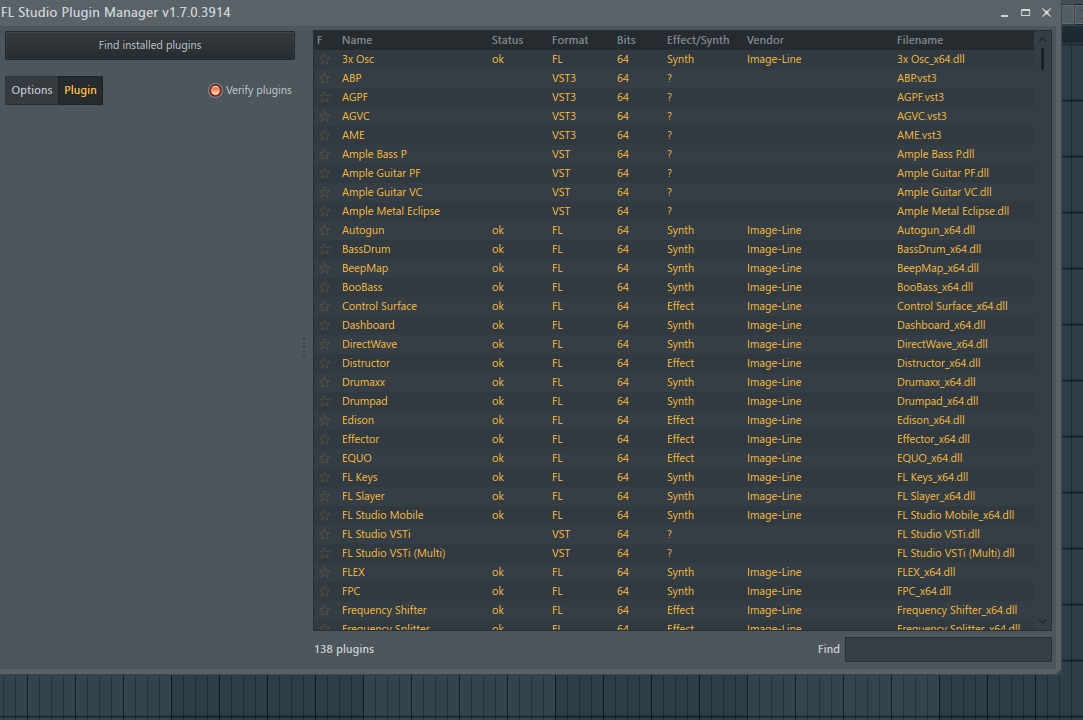Star the Control Surface plugin
Viewport: 1083px width, 720px height.
(x=324, y=306)
